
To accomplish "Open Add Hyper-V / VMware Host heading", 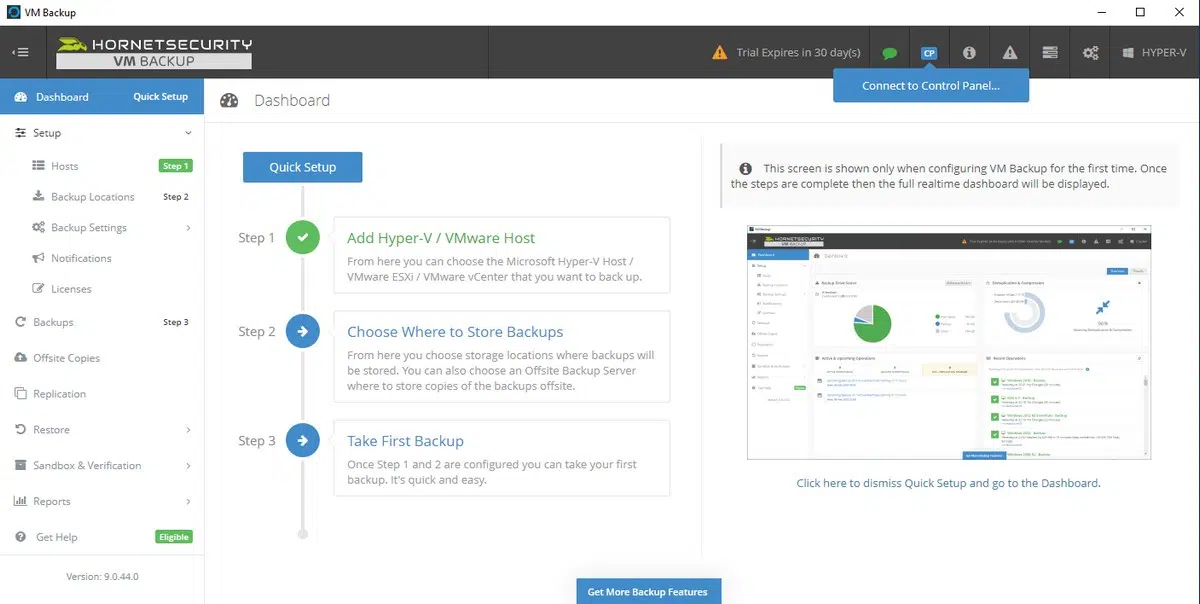I will [x=441, y=238].
